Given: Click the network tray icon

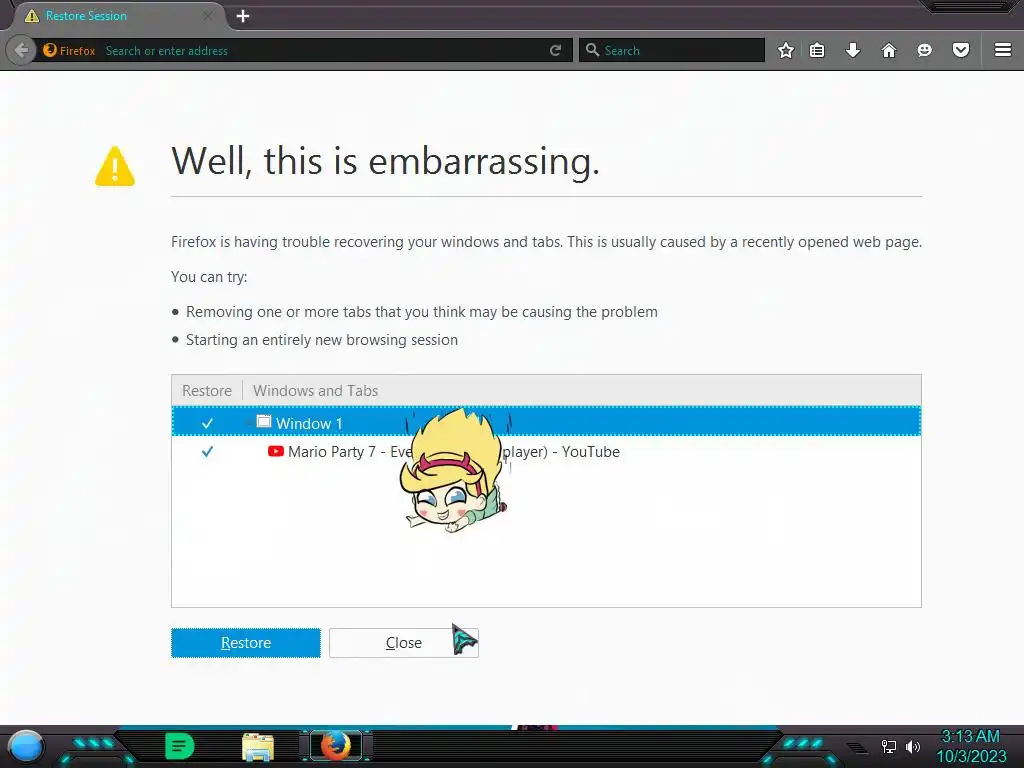Looking at the screenshot, I should pos(889,746).
